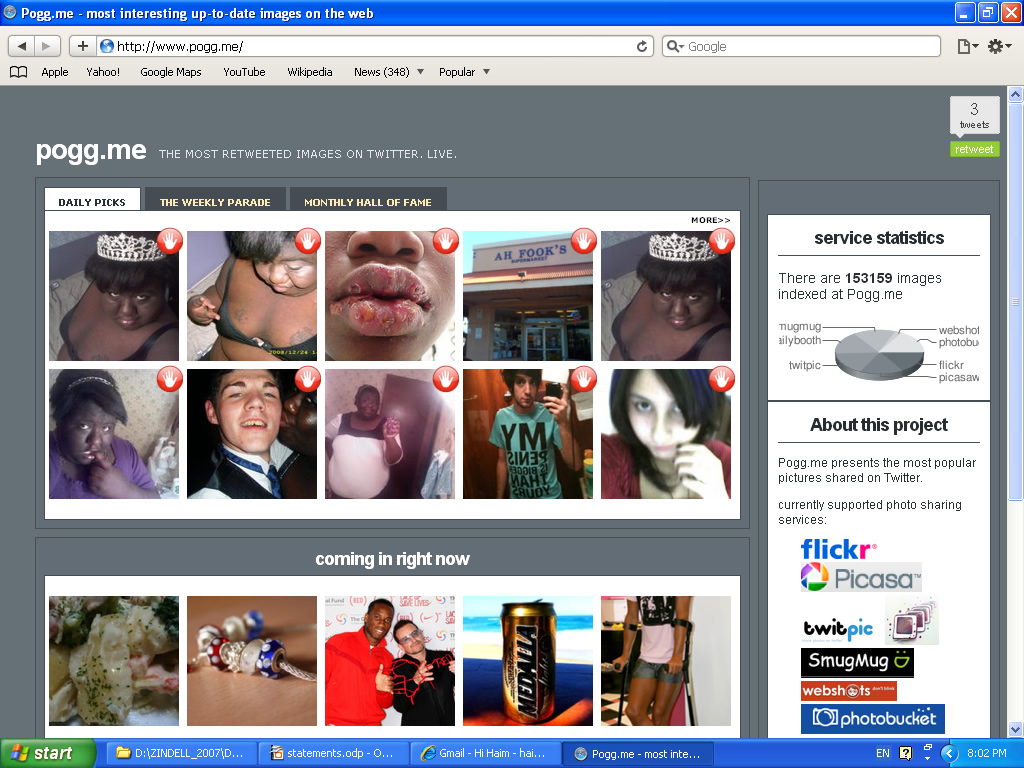Click the red hand on the teal shirt selfie
This screenshot has width=1024, height=768.
pyautogui.click(x=584, y=379)
